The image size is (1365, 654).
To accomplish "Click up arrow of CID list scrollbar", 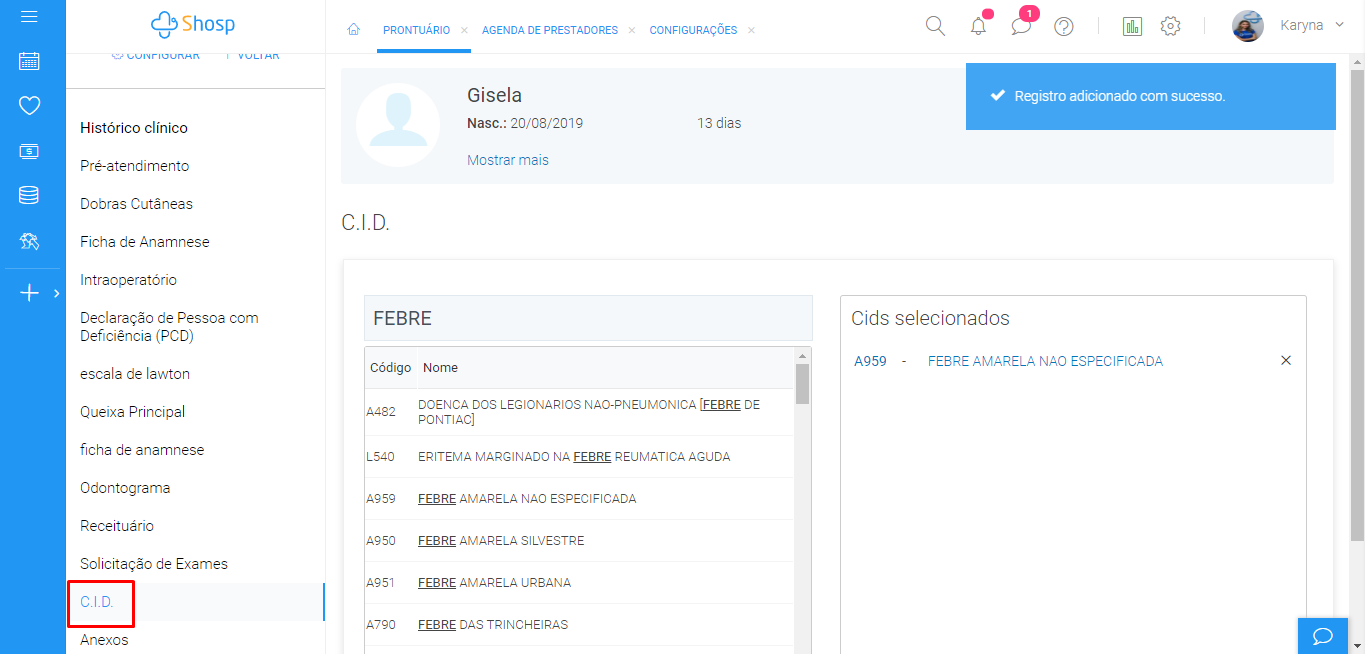I will tap(802, 355).
